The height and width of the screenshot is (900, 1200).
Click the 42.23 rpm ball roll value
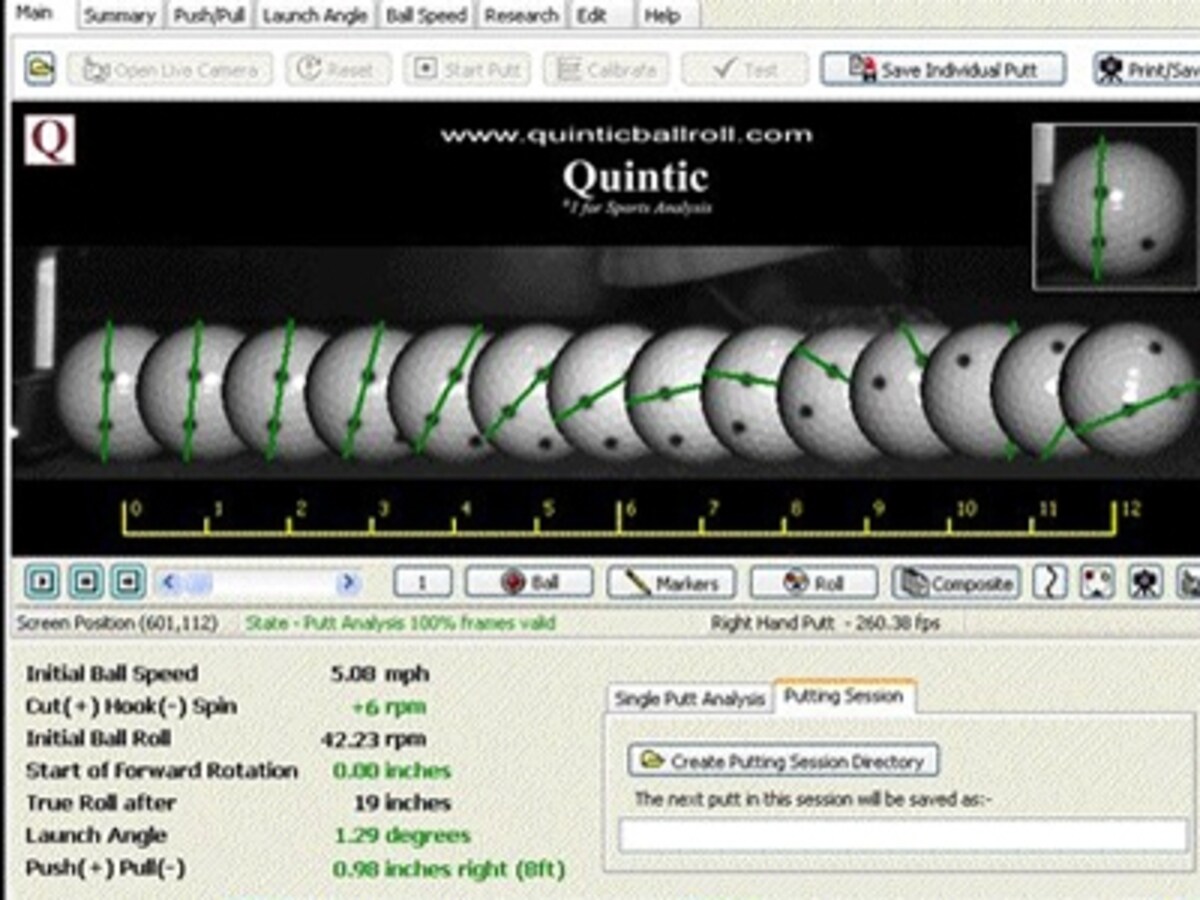tap(373, 739)
